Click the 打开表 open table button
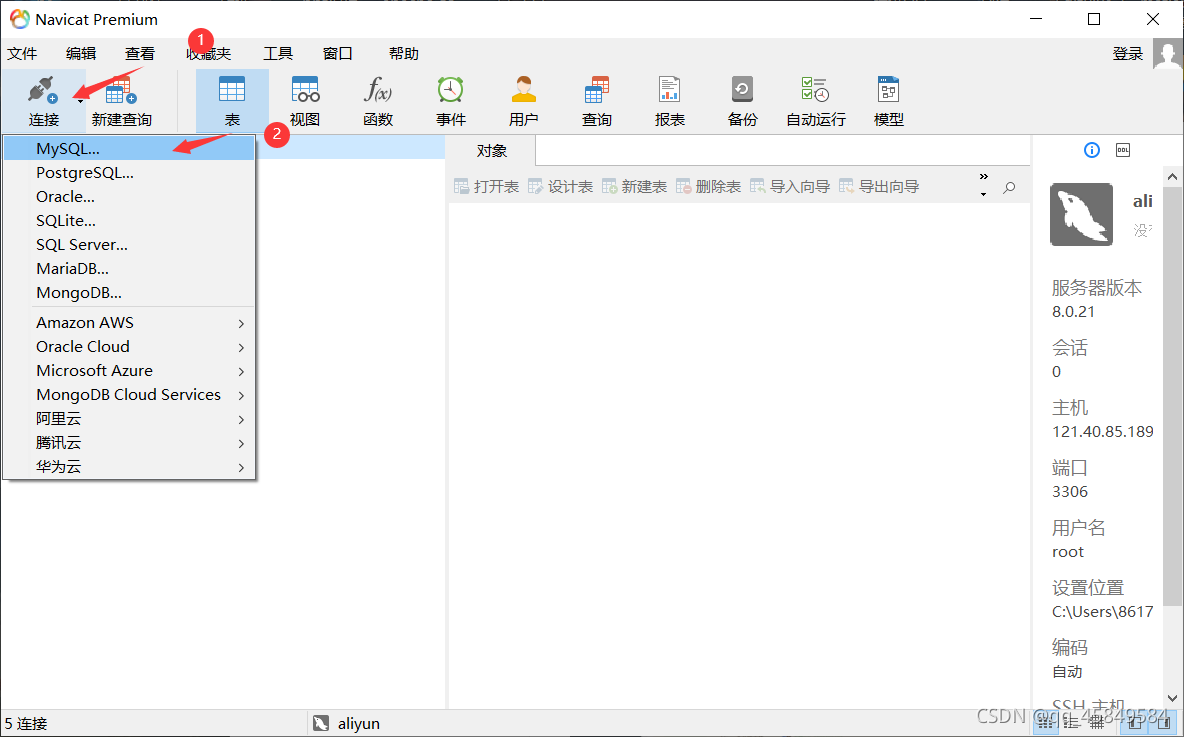 (x=486, y=187)
